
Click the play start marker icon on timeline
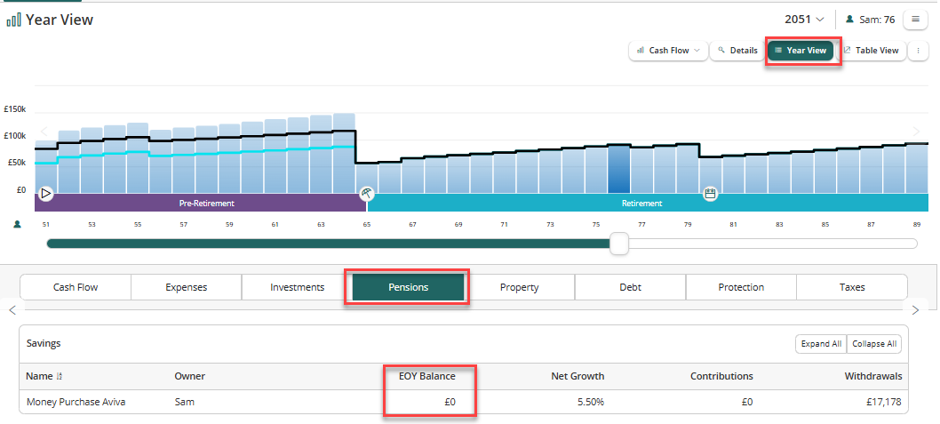point(46,194)
